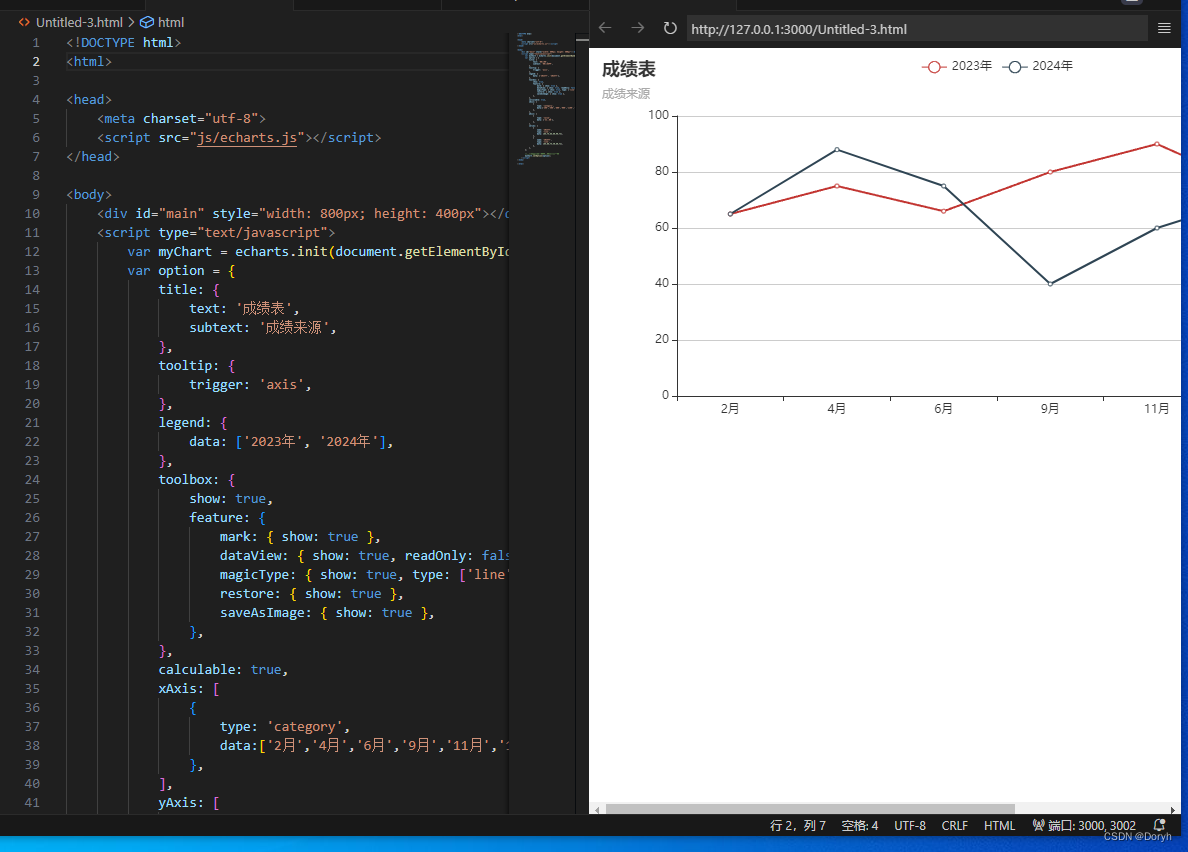Click the horizontal scrollbar under the chart
The image size is (1188, 852).
coord(810,809)
